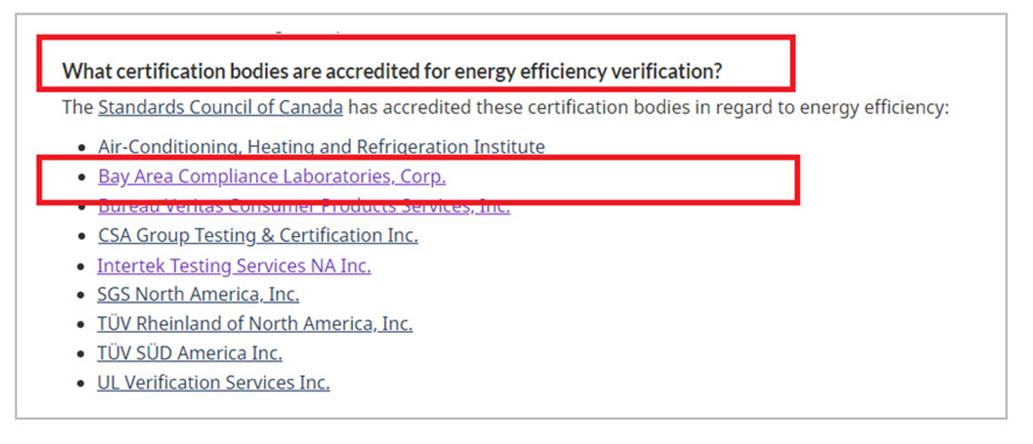Open SGS North America, Inc. link
Viewport: 1033px width, 444px height.
(x=198, y=294)
